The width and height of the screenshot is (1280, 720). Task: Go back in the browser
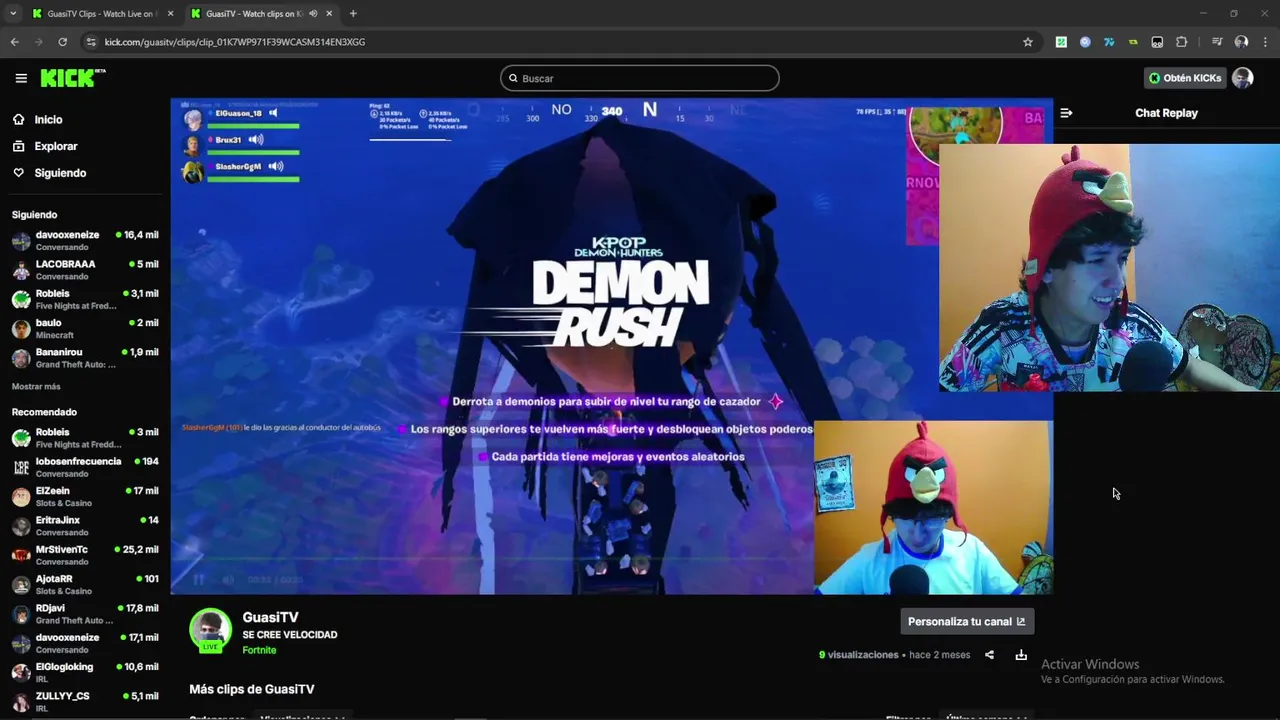click(14, 42)
